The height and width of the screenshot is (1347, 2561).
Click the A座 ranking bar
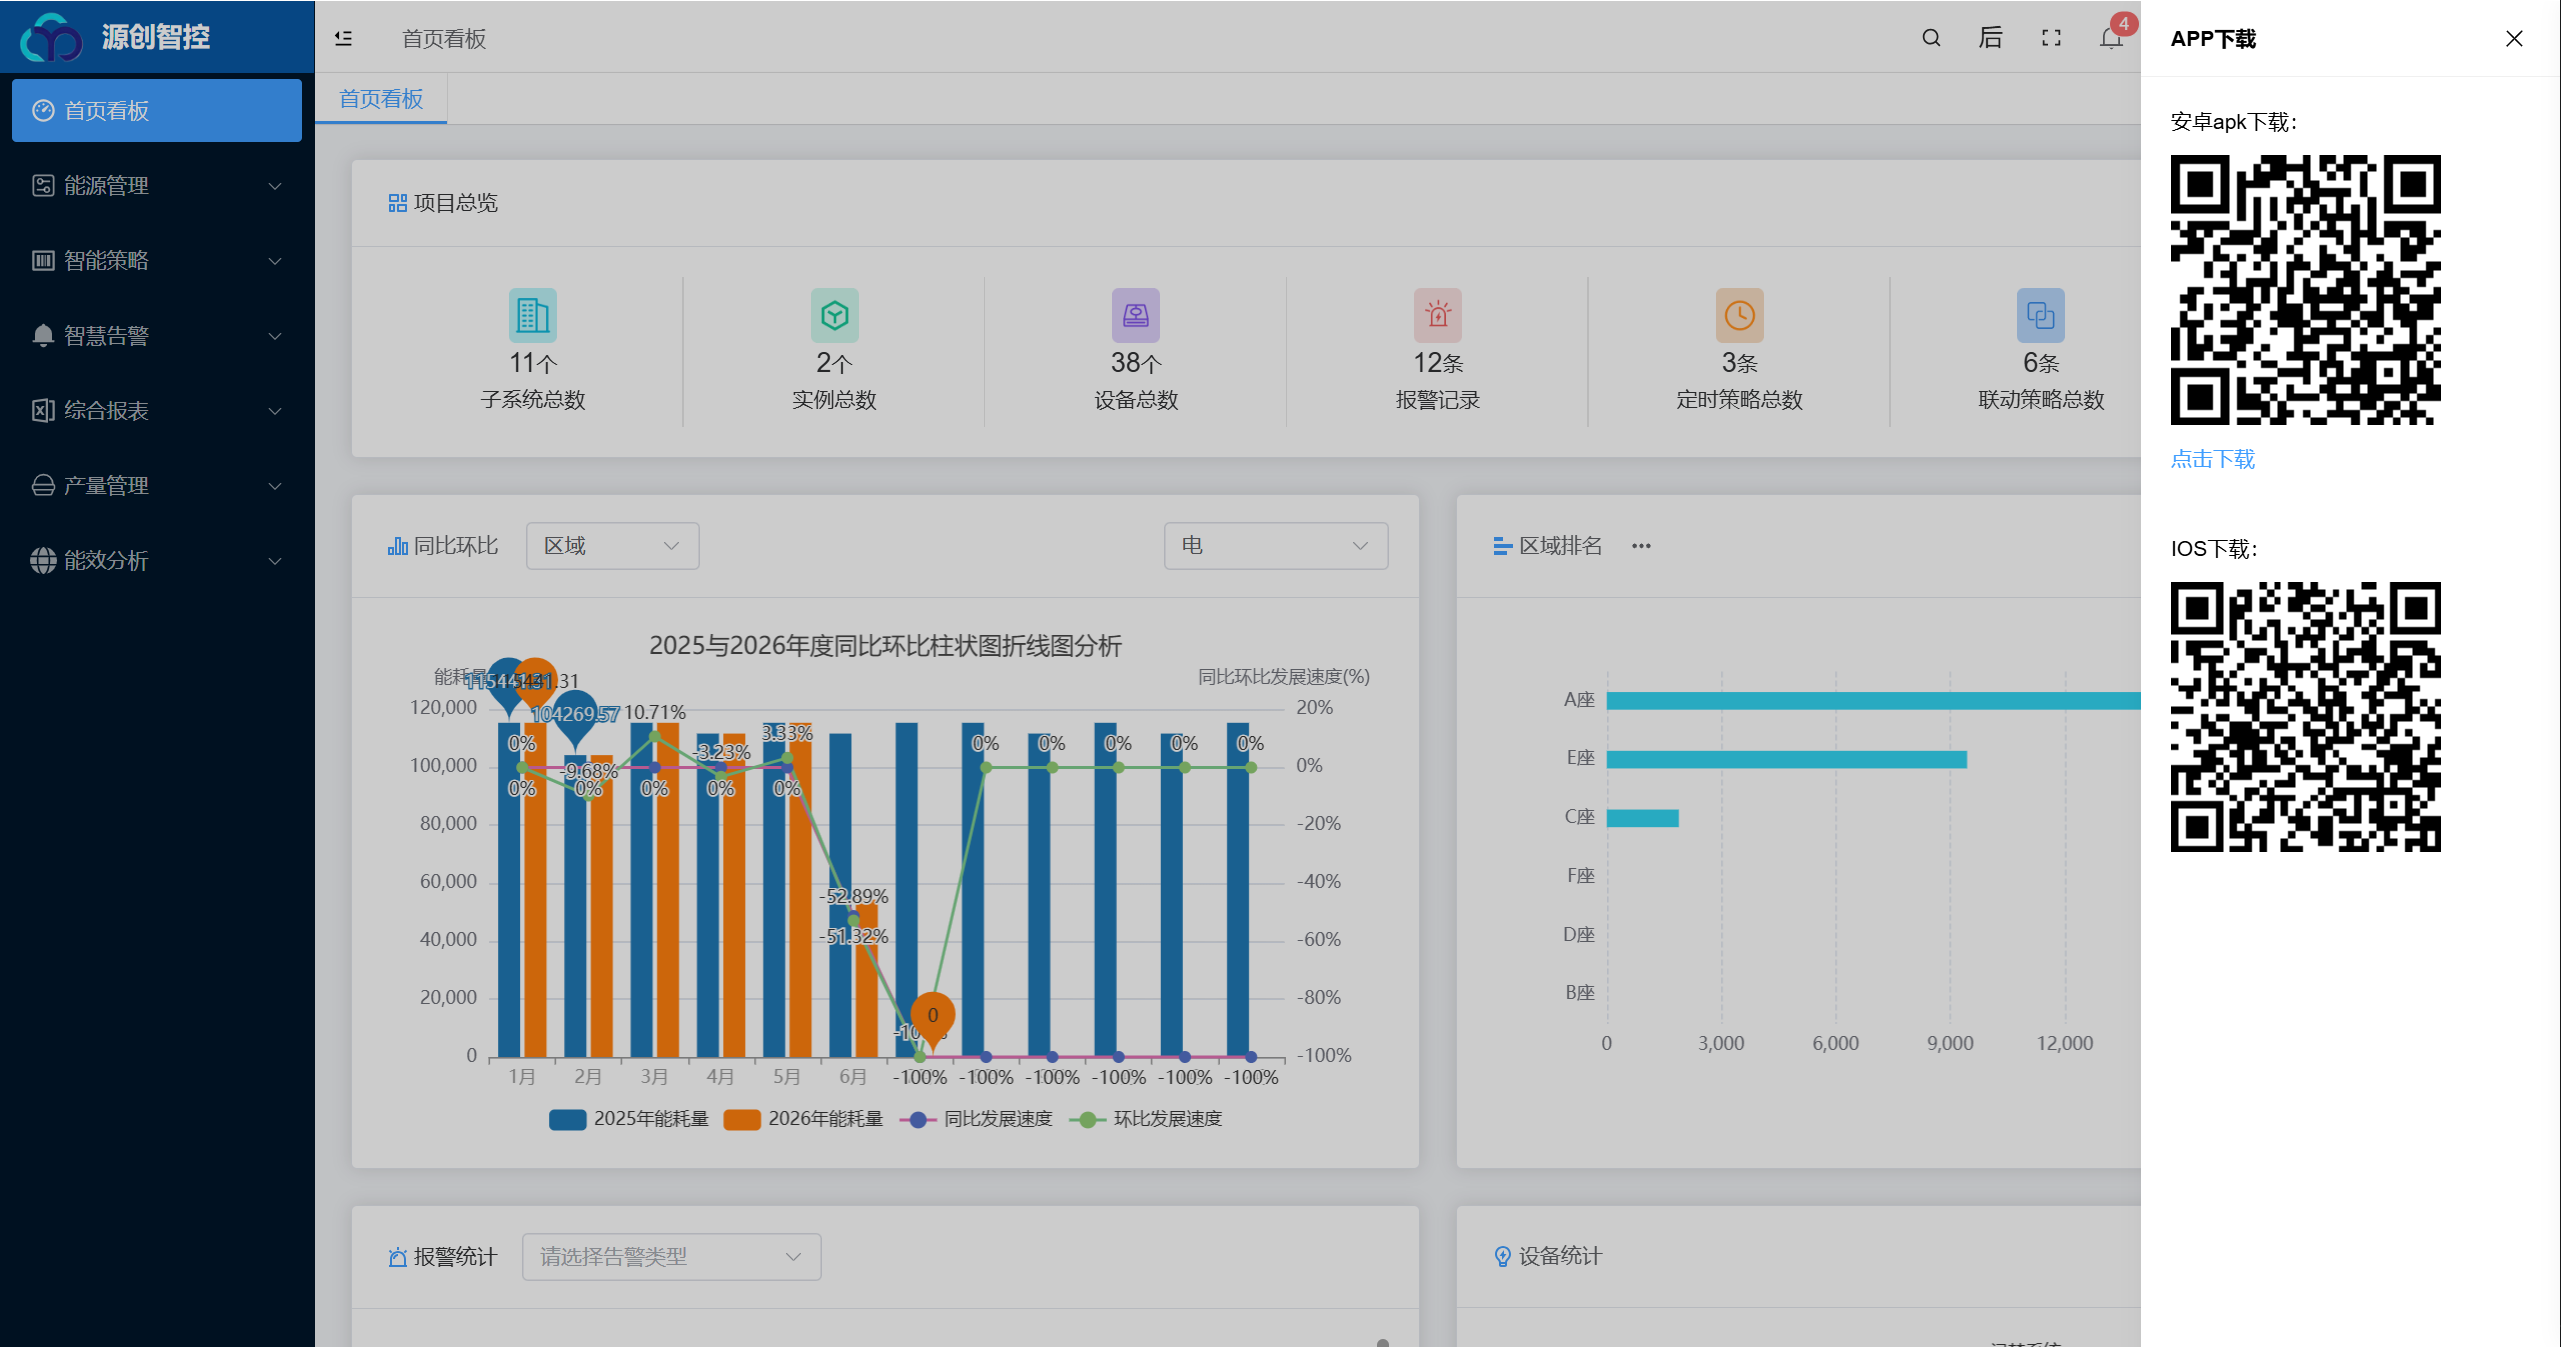point(1873,701)
